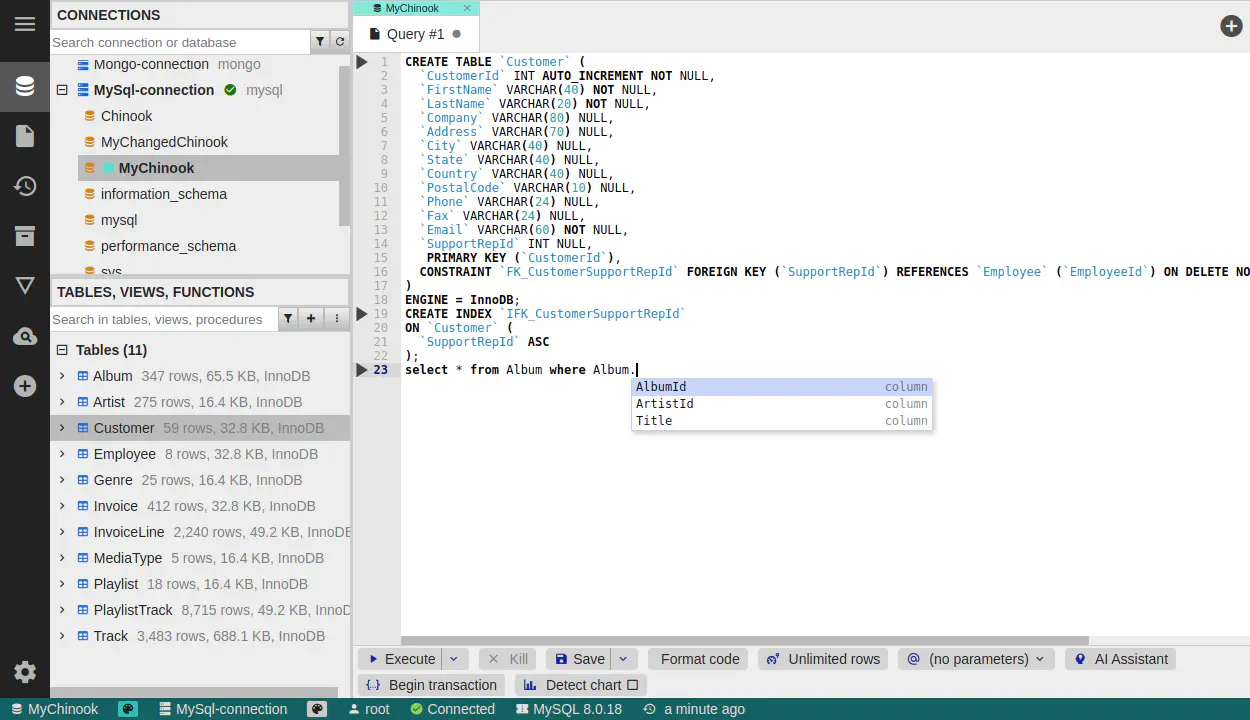Open the (no parameters) dropdown

tap(976, 659)
